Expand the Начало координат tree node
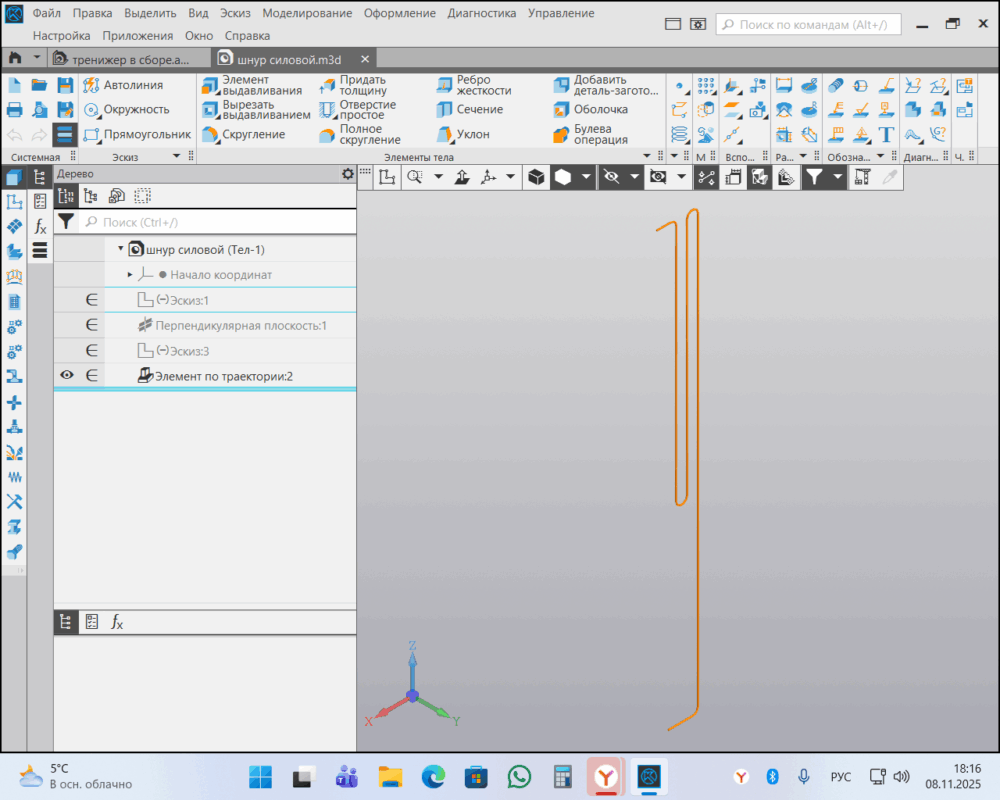 130,275
